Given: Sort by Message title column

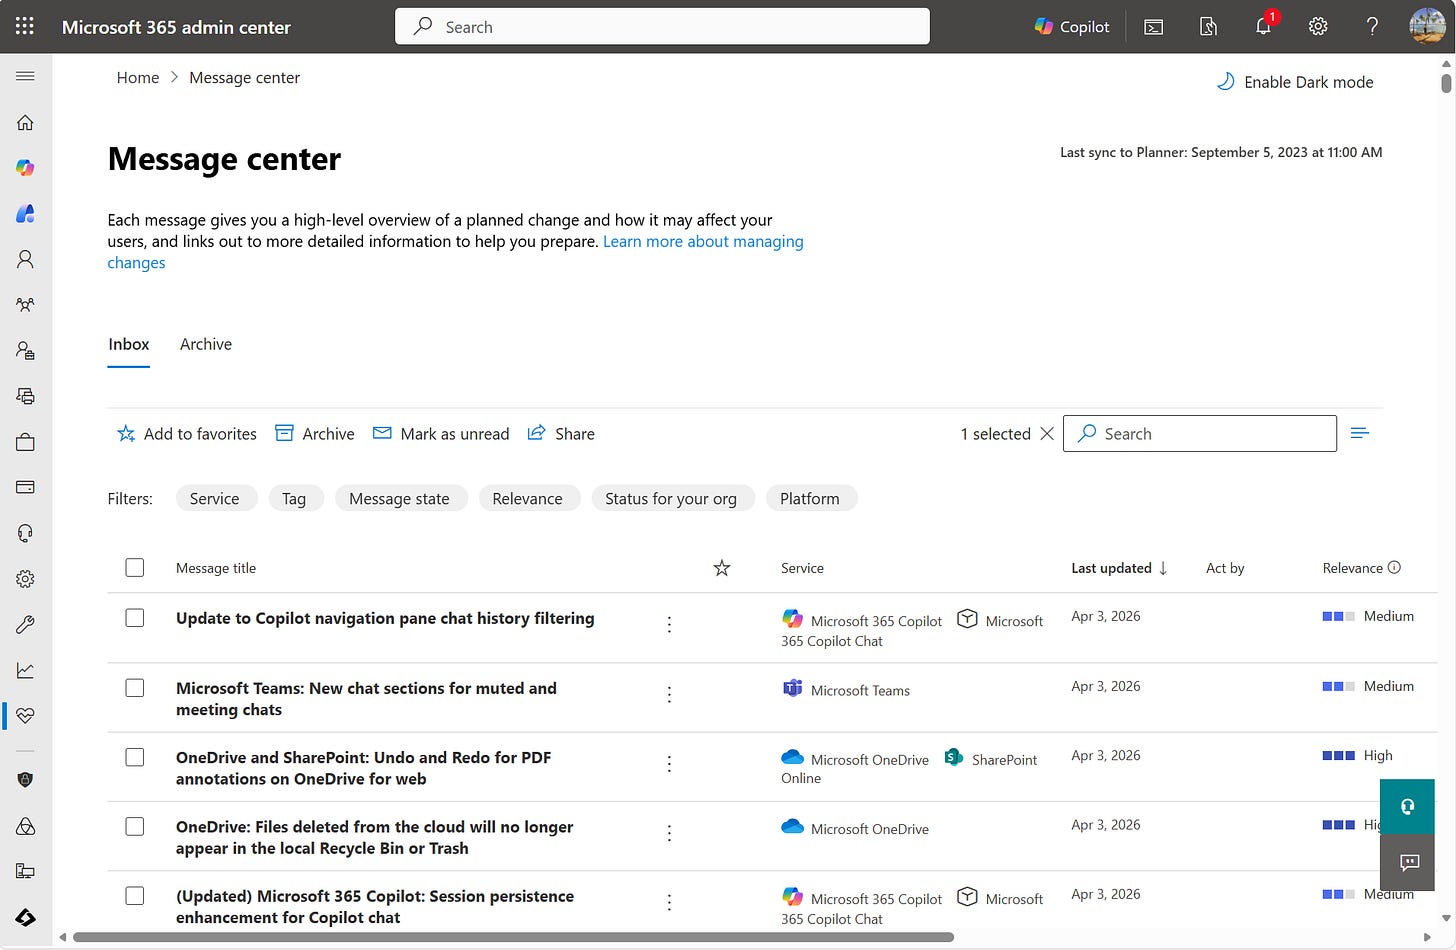Looking at the screenshot, I should pos(216,568).
